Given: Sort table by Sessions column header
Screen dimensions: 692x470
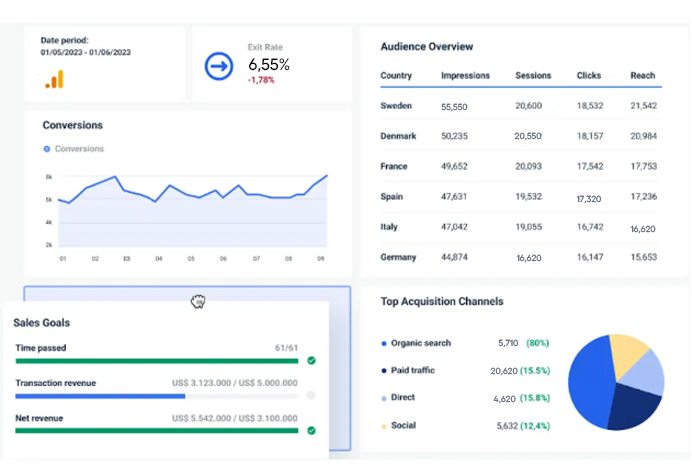Looking at the screenshot, I should (x=533, y=76).
